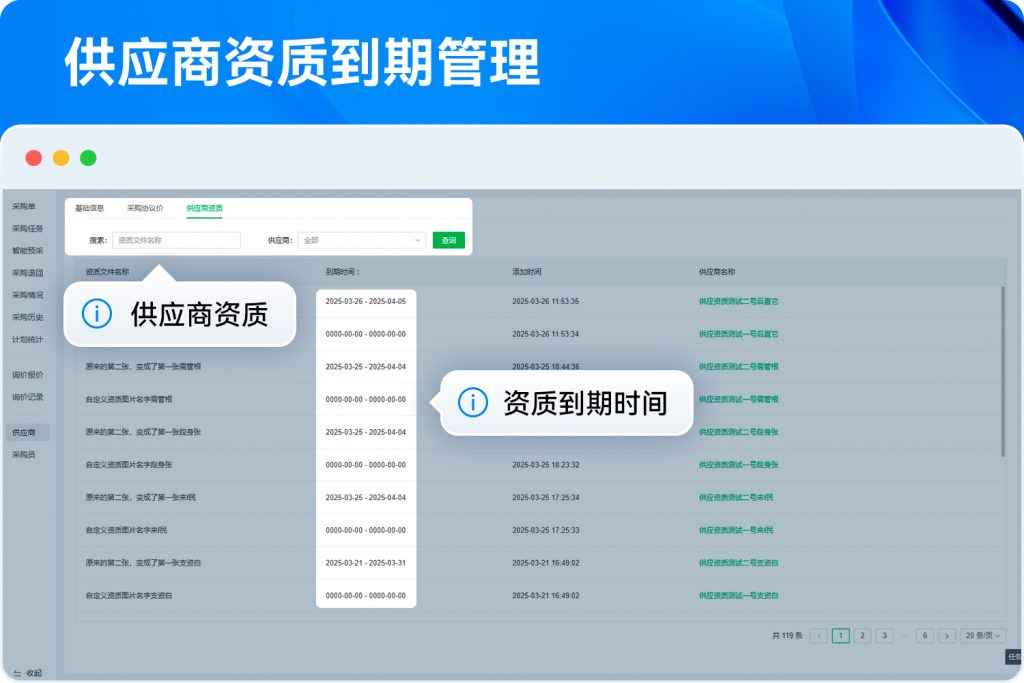1024x683 pixels.
Task: Click the 到期时间 column sort icon
Action: click(358, 272)
